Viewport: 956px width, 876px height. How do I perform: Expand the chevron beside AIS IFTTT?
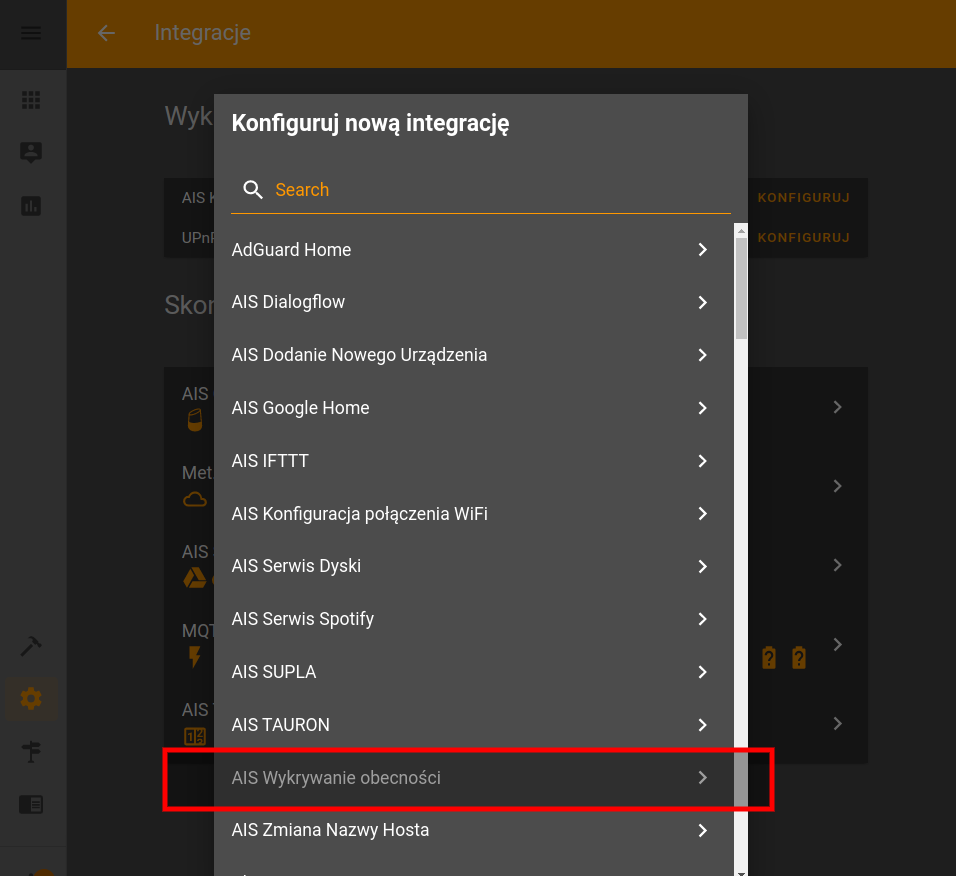[x=702, y=461]
